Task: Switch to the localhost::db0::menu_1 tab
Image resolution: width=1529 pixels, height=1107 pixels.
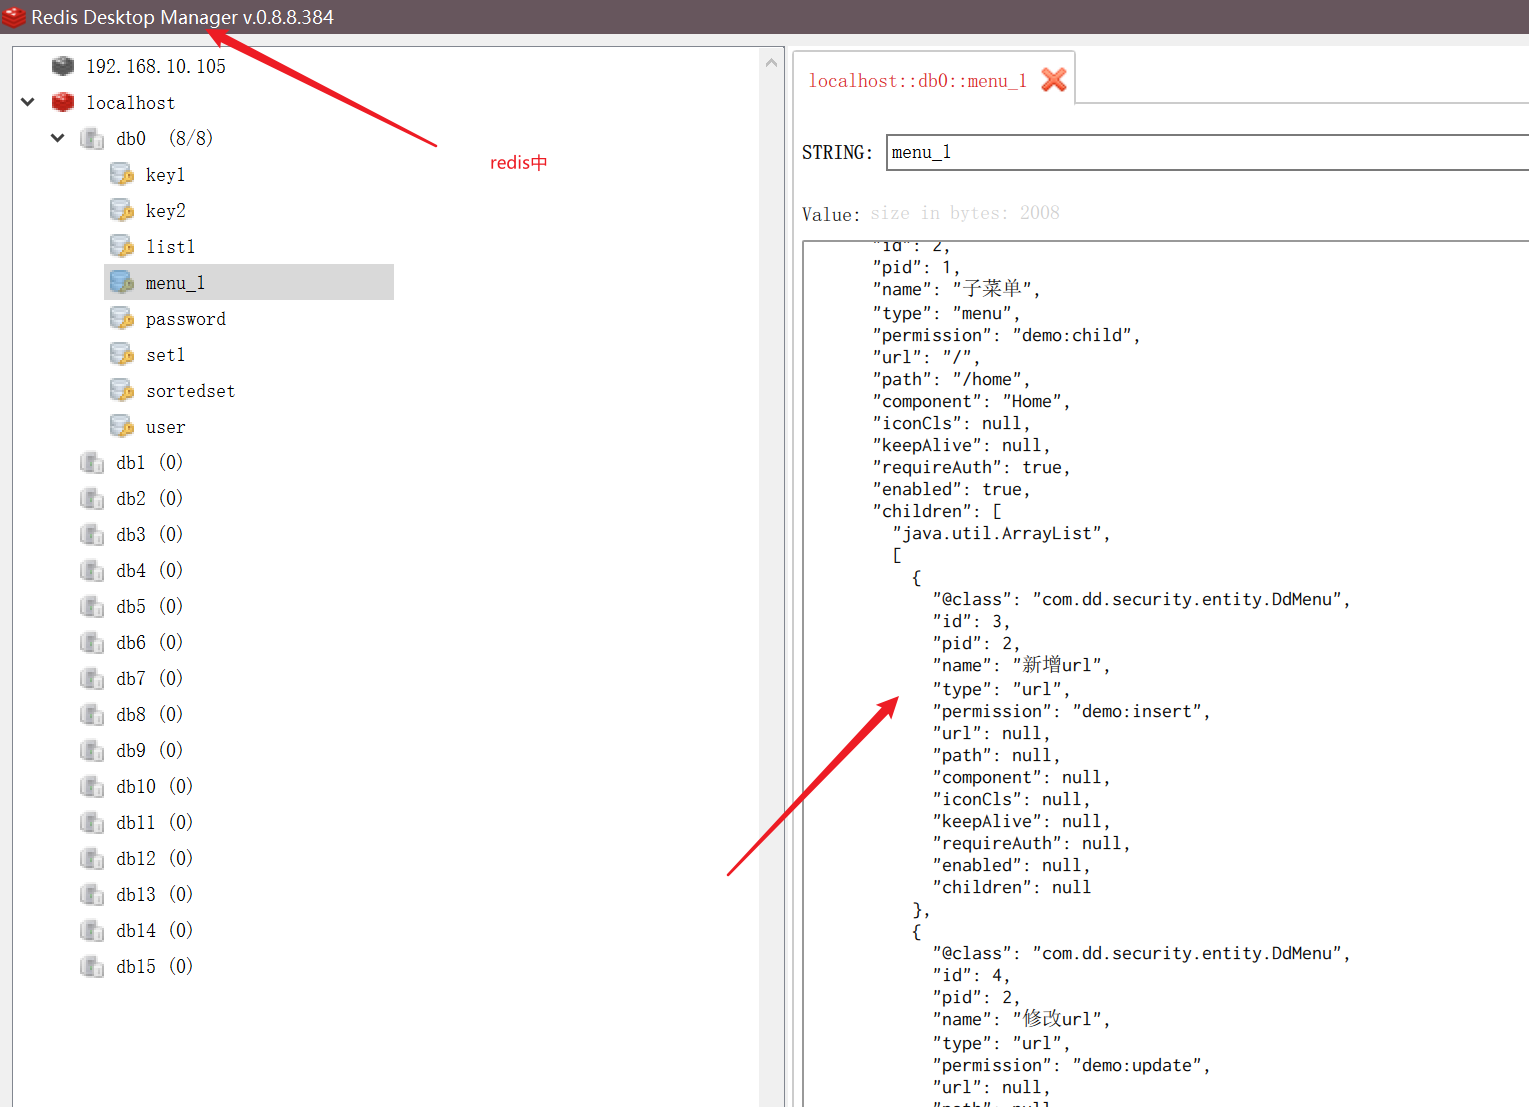Action: (917, 80)
